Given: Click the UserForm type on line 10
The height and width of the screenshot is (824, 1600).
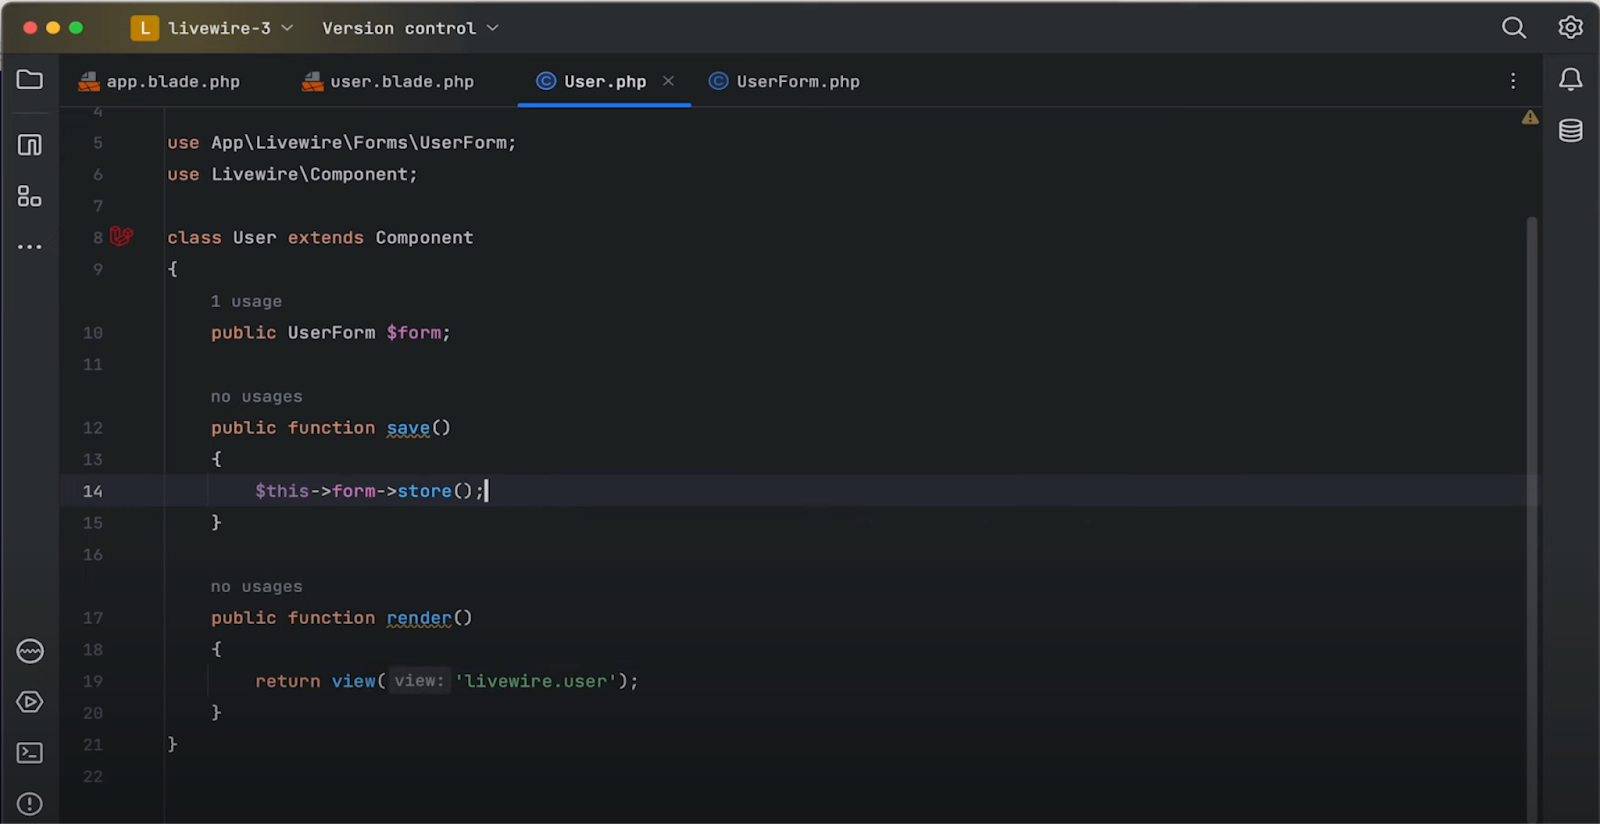Looking at the screenshot, I should point(332,333).
